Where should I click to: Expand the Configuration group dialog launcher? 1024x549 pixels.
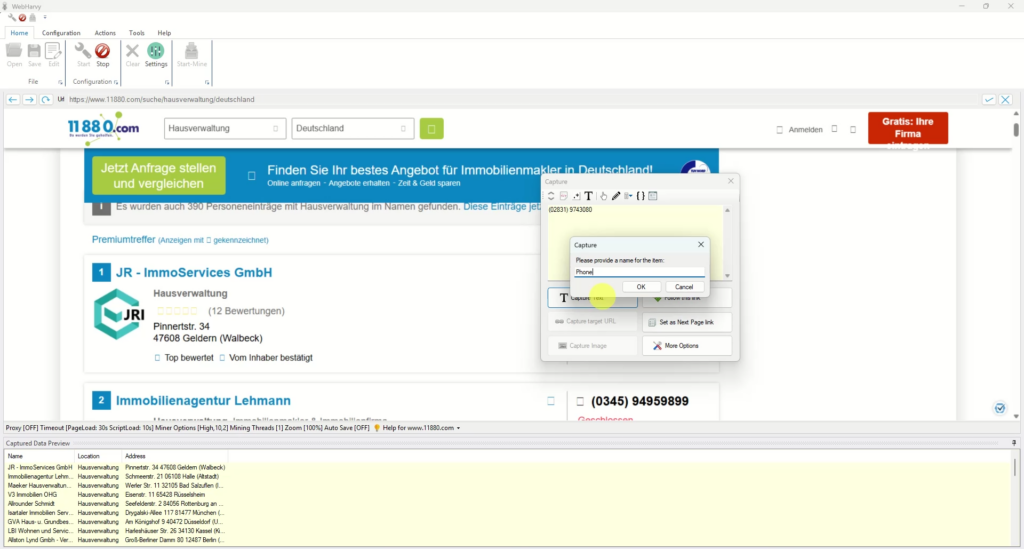[x=116, y=82]
